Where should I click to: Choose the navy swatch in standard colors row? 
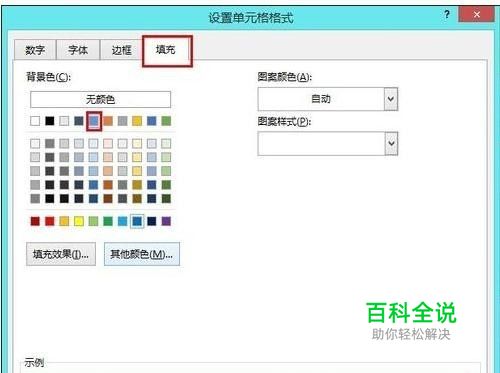click(x=151, y=221)
